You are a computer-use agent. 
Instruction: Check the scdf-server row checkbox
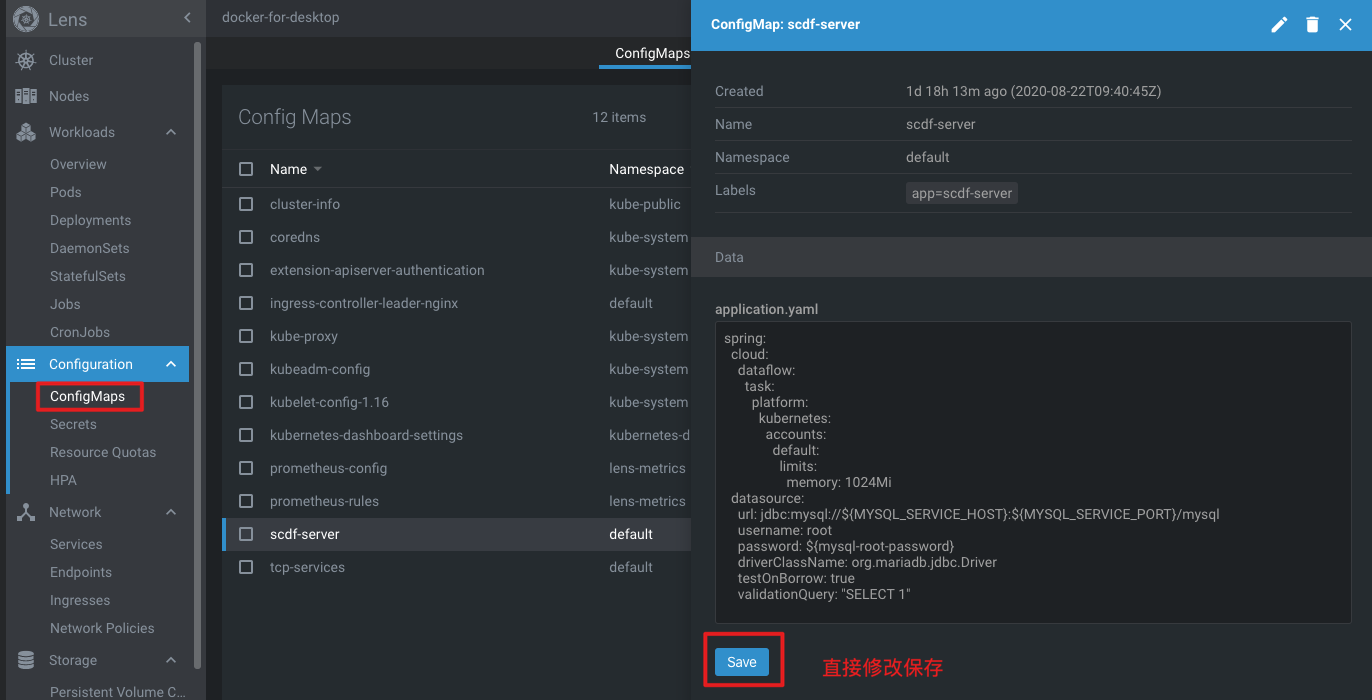point(246,534)
